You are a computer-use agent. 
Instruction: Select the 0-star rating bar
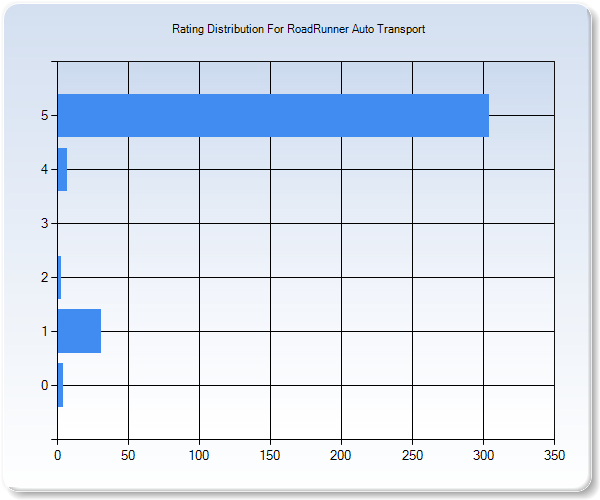point(60,385)
